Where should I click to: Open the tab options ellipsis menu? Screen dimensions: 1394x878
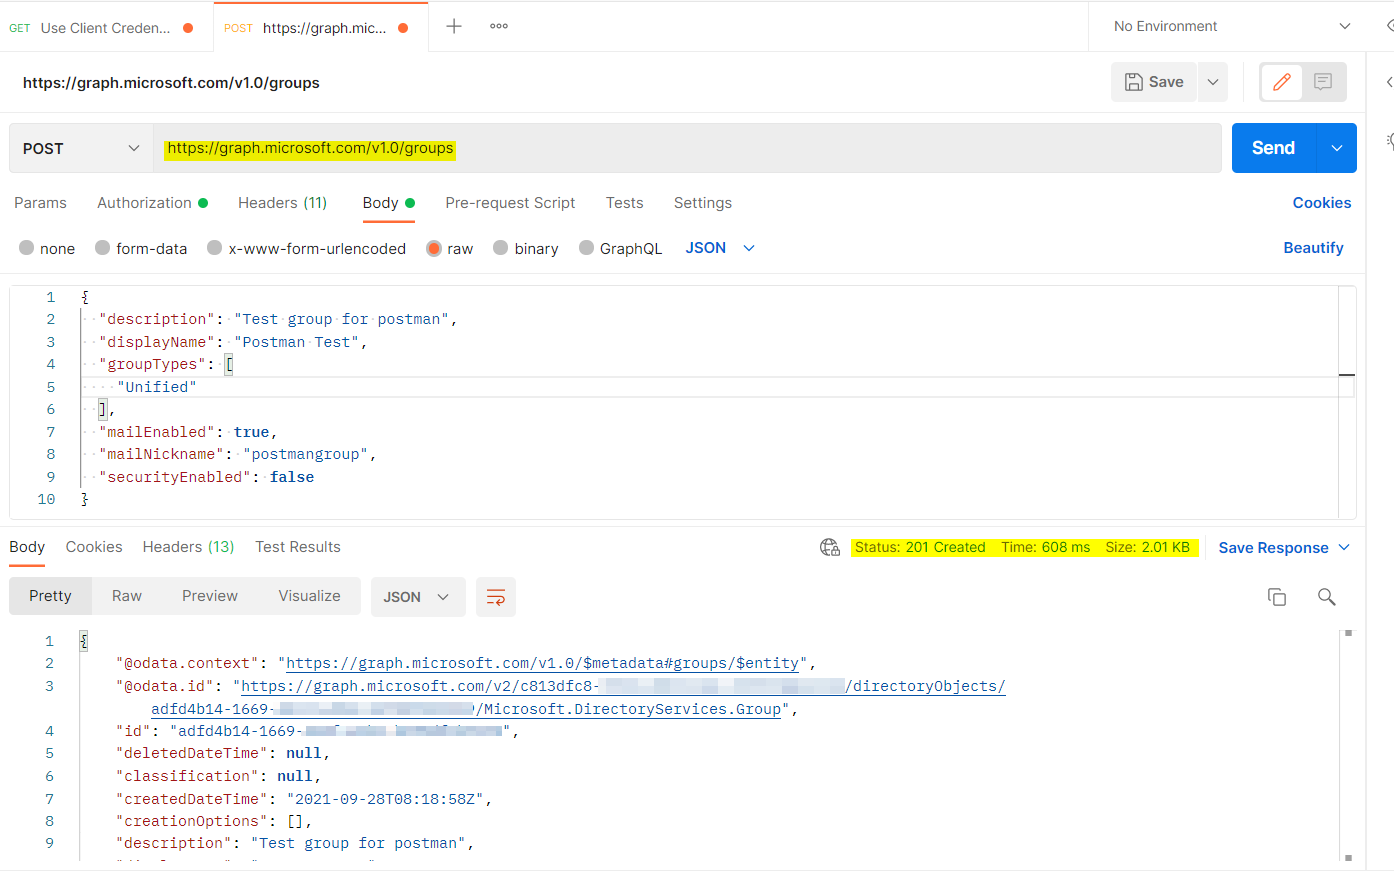coord(499,26)
